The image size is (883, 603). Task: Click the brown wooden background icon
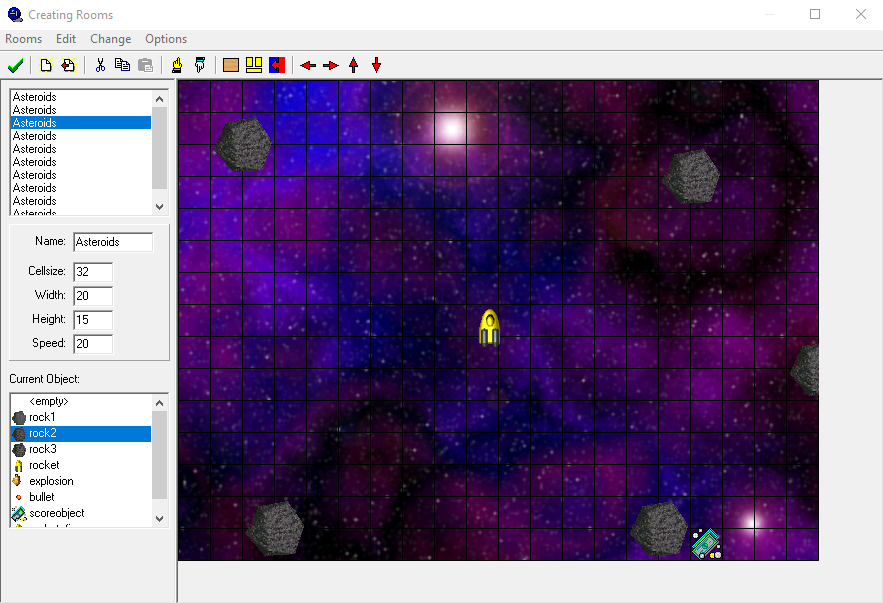pos(231,65)
